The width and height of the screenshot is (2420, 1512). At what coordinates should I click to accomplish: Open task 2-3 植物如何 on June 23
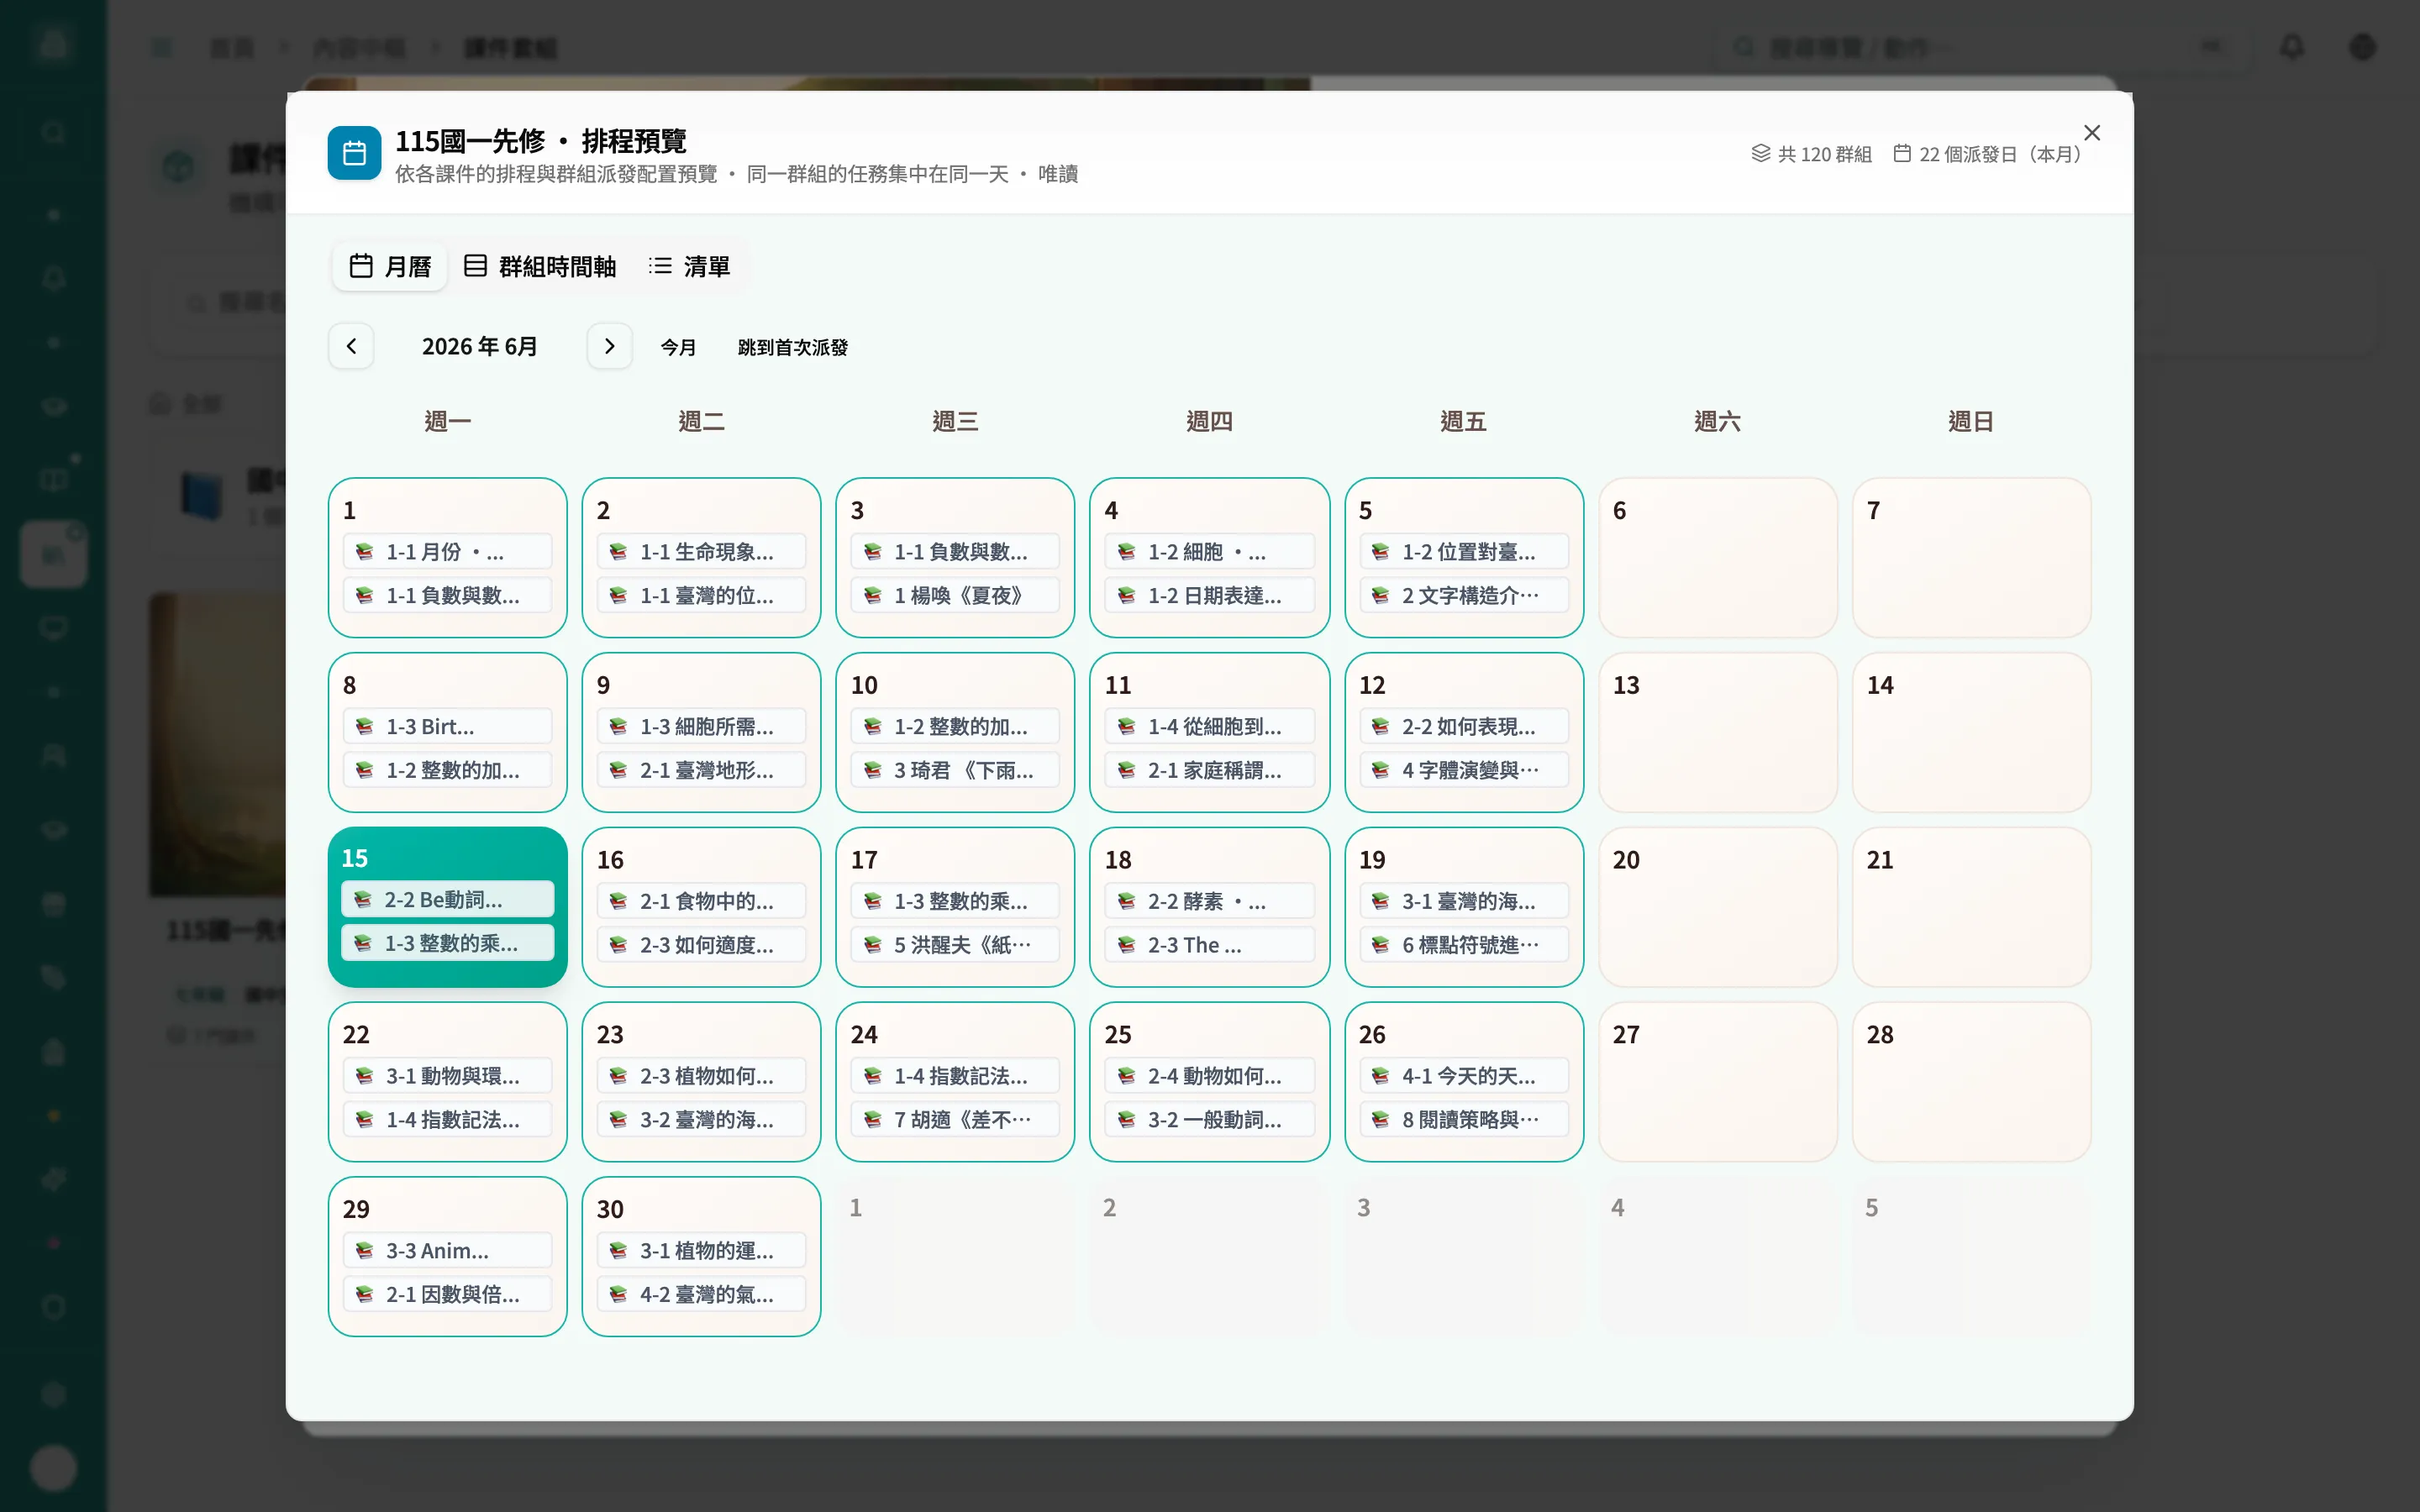(701, 1076)
